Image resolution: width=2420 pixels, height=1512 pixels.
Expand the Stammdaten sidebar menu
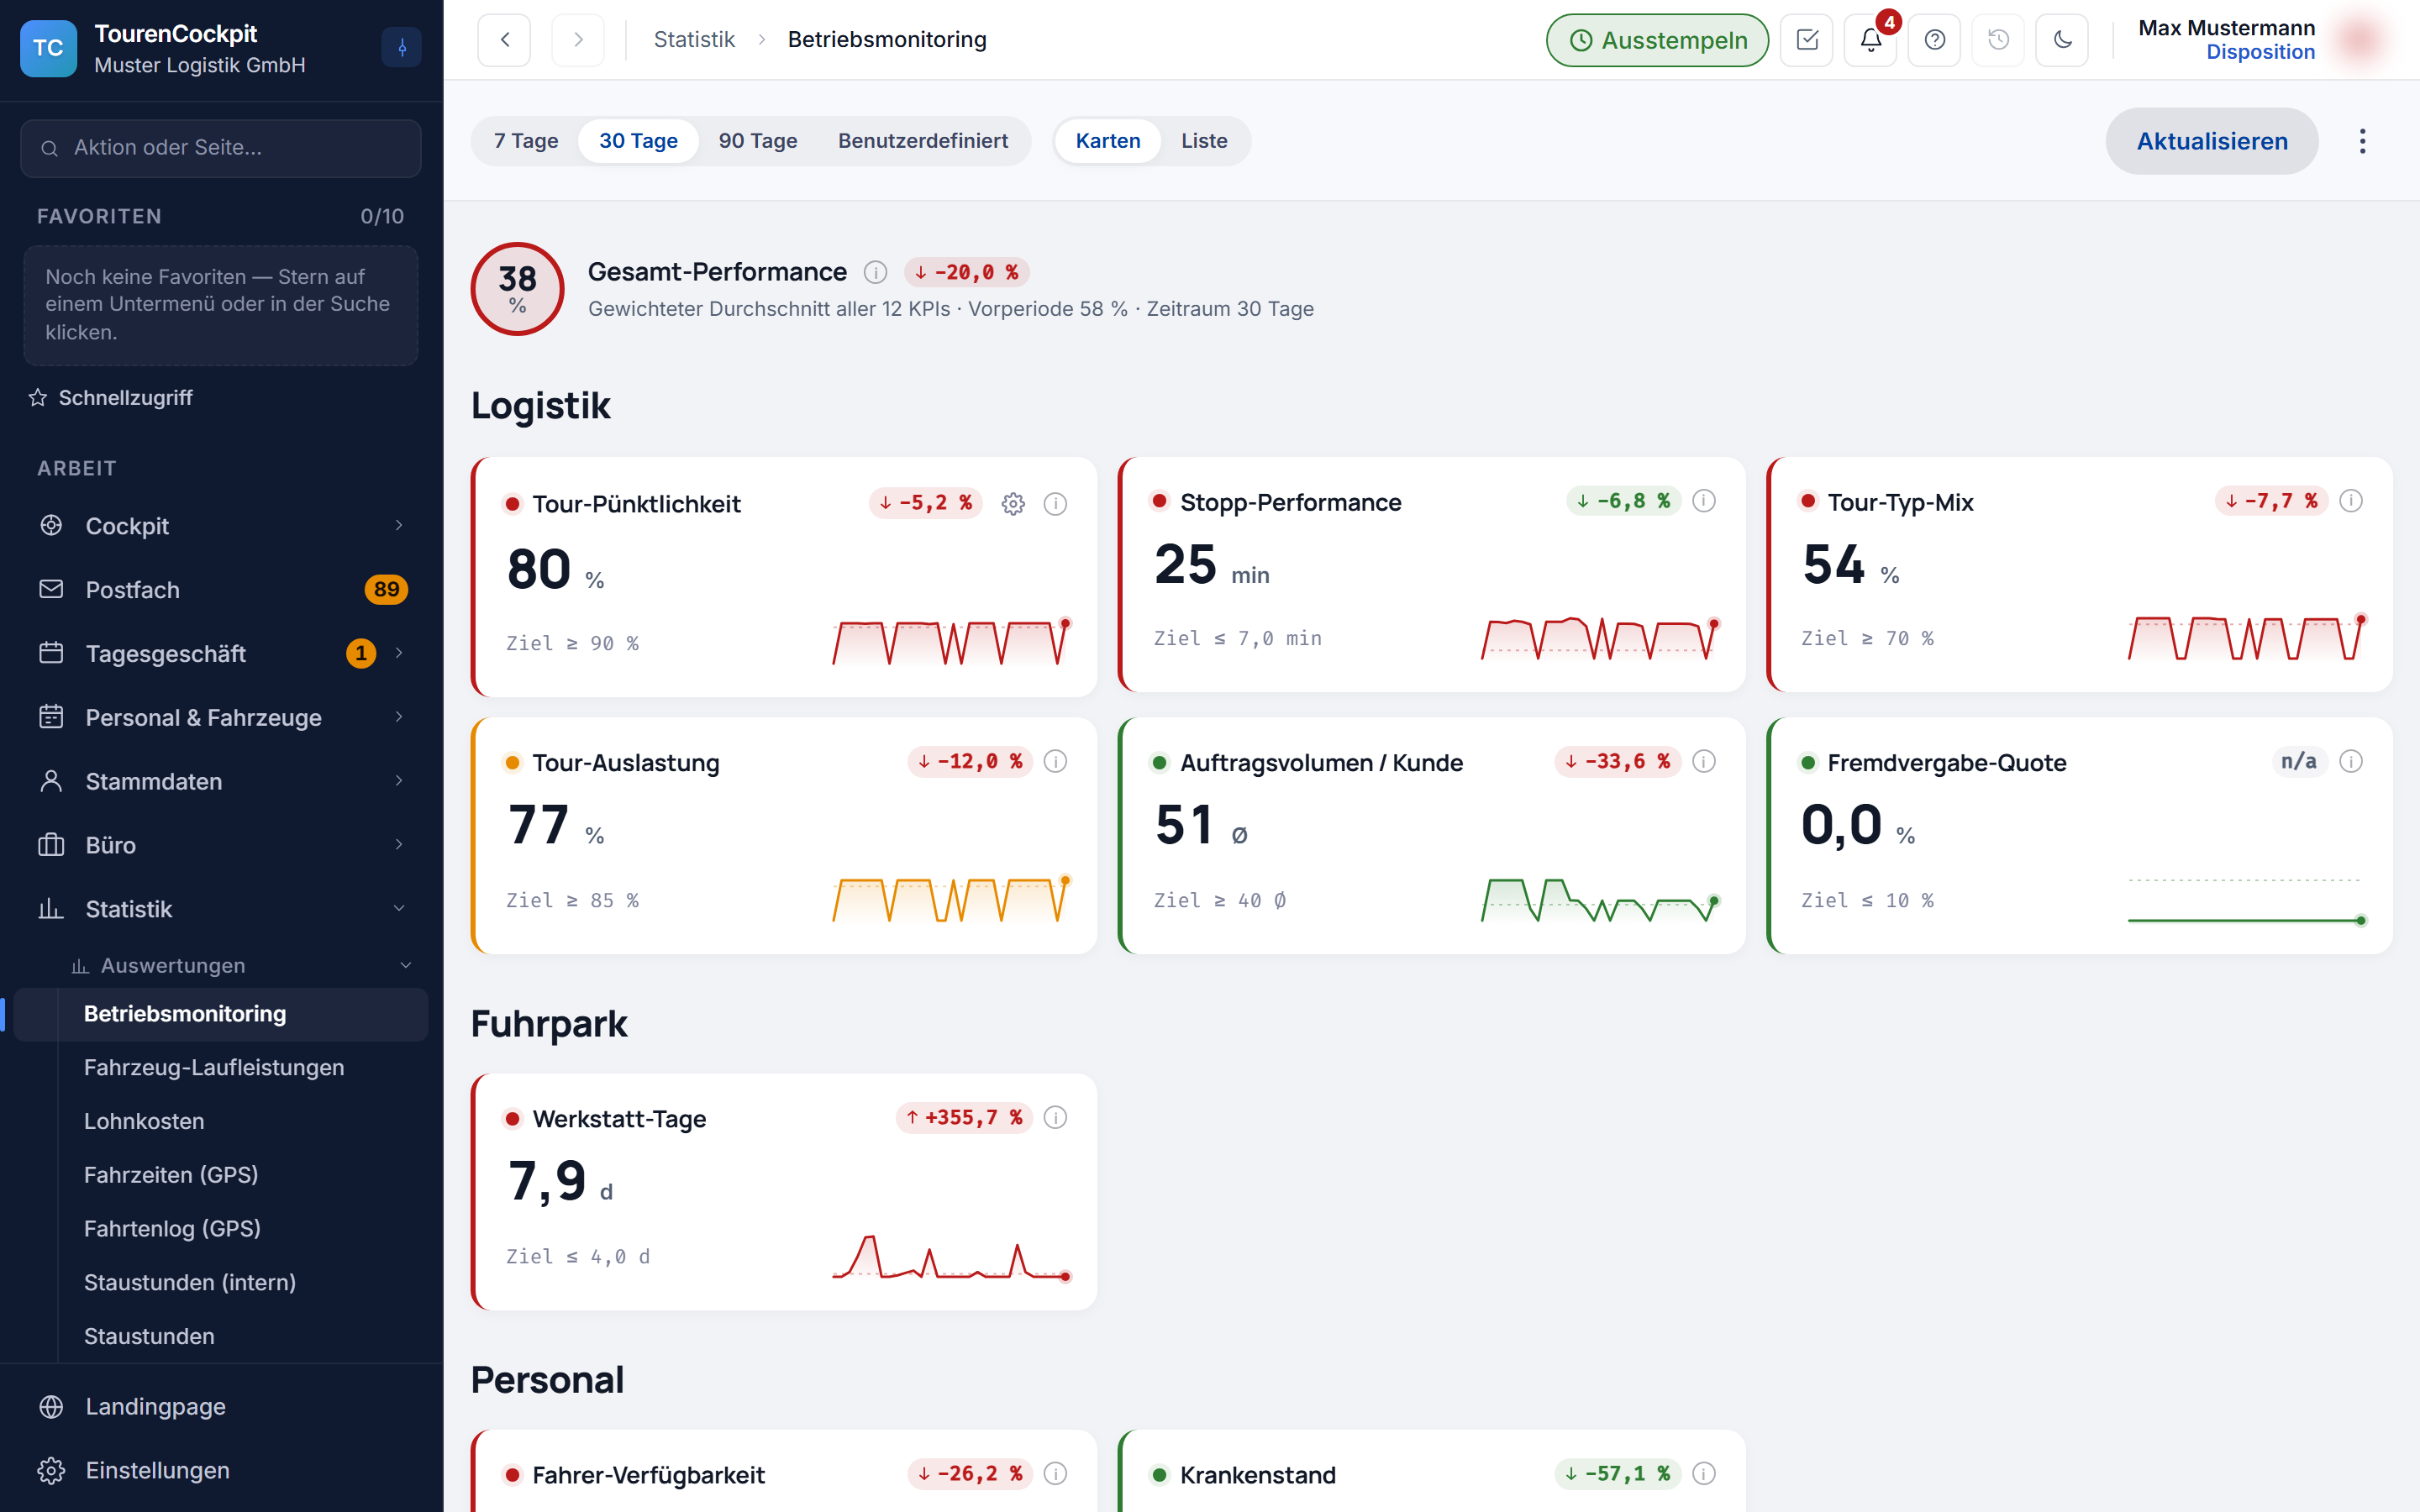[x=221, y=782]
